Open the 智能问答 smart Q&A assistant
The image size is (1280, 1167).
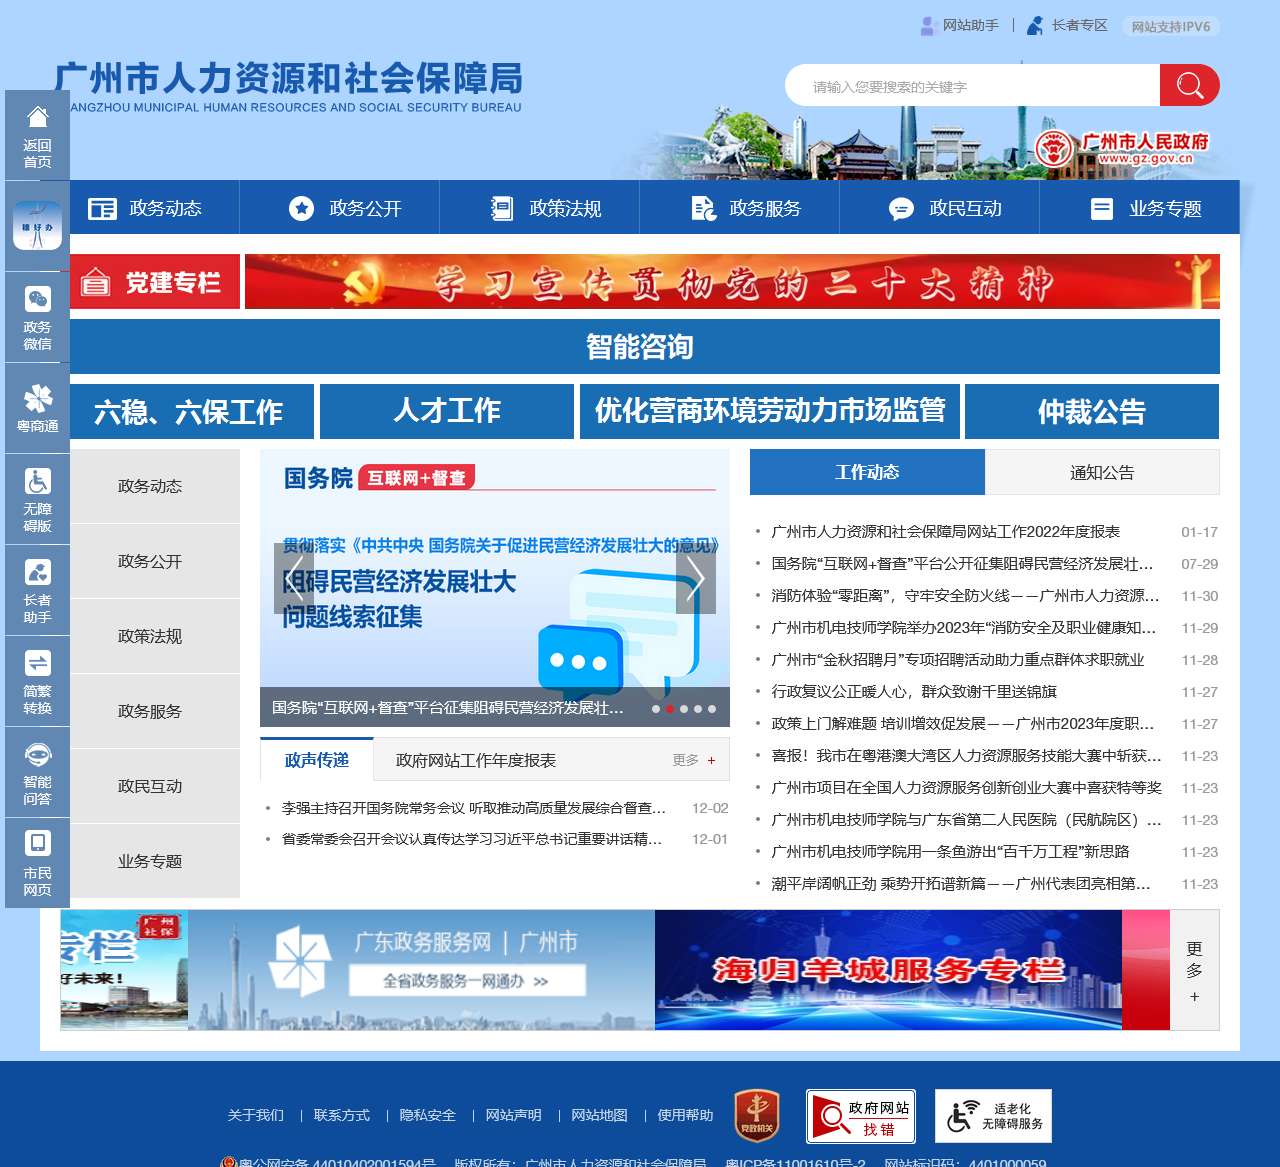point(37,772)
